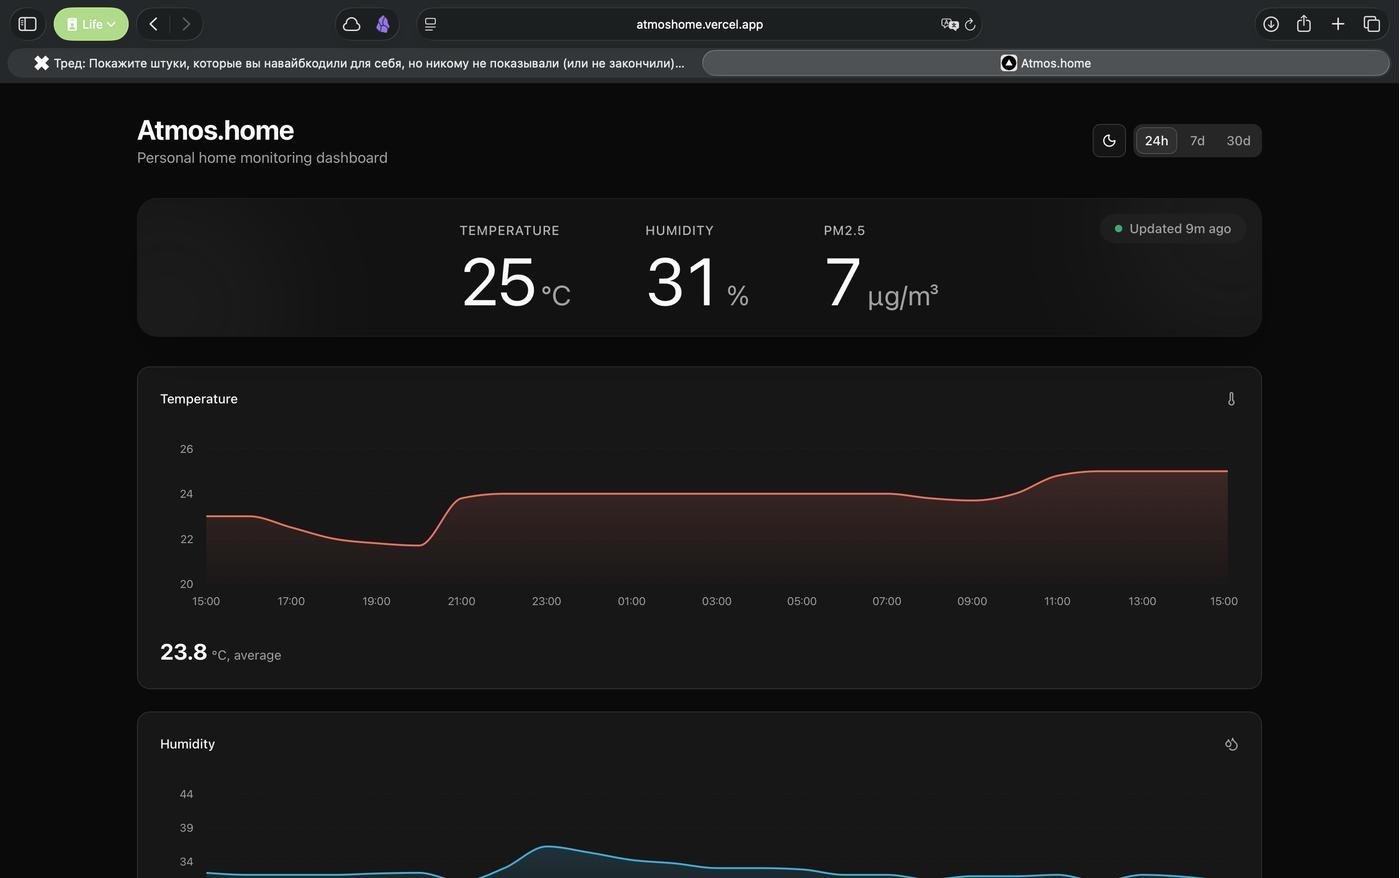The image size is (1400, 878).
Task: Click the atmoshome.vercel.app address field
Action: pos(699,24)
